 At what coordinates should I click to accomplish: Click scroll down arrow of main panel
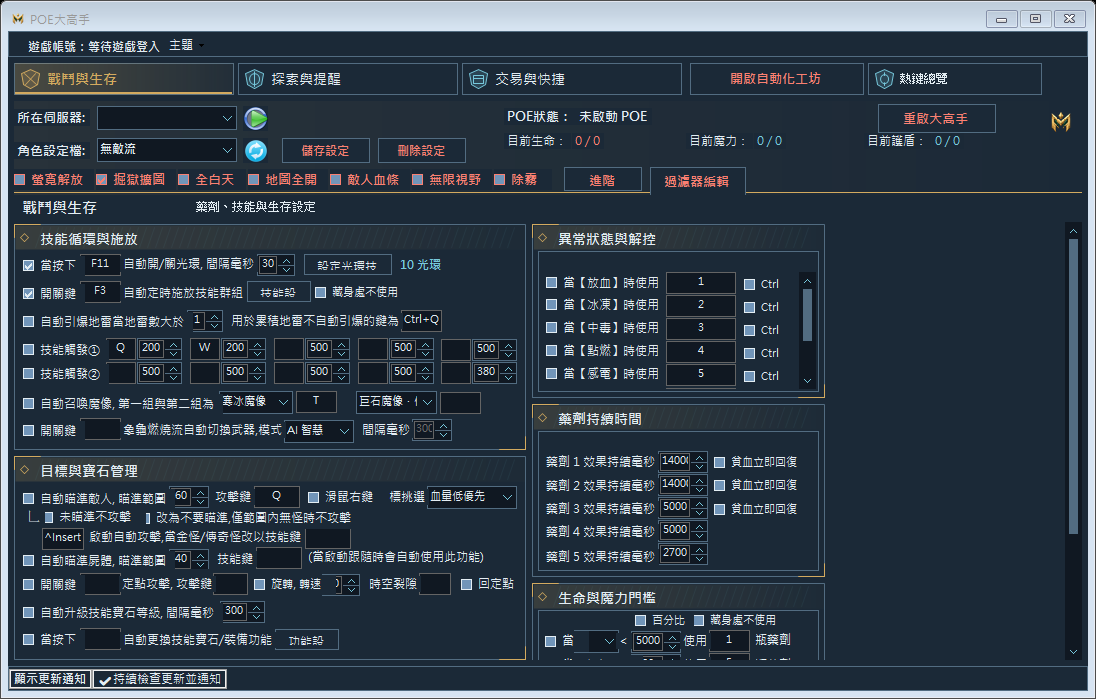pos(1073,651)
